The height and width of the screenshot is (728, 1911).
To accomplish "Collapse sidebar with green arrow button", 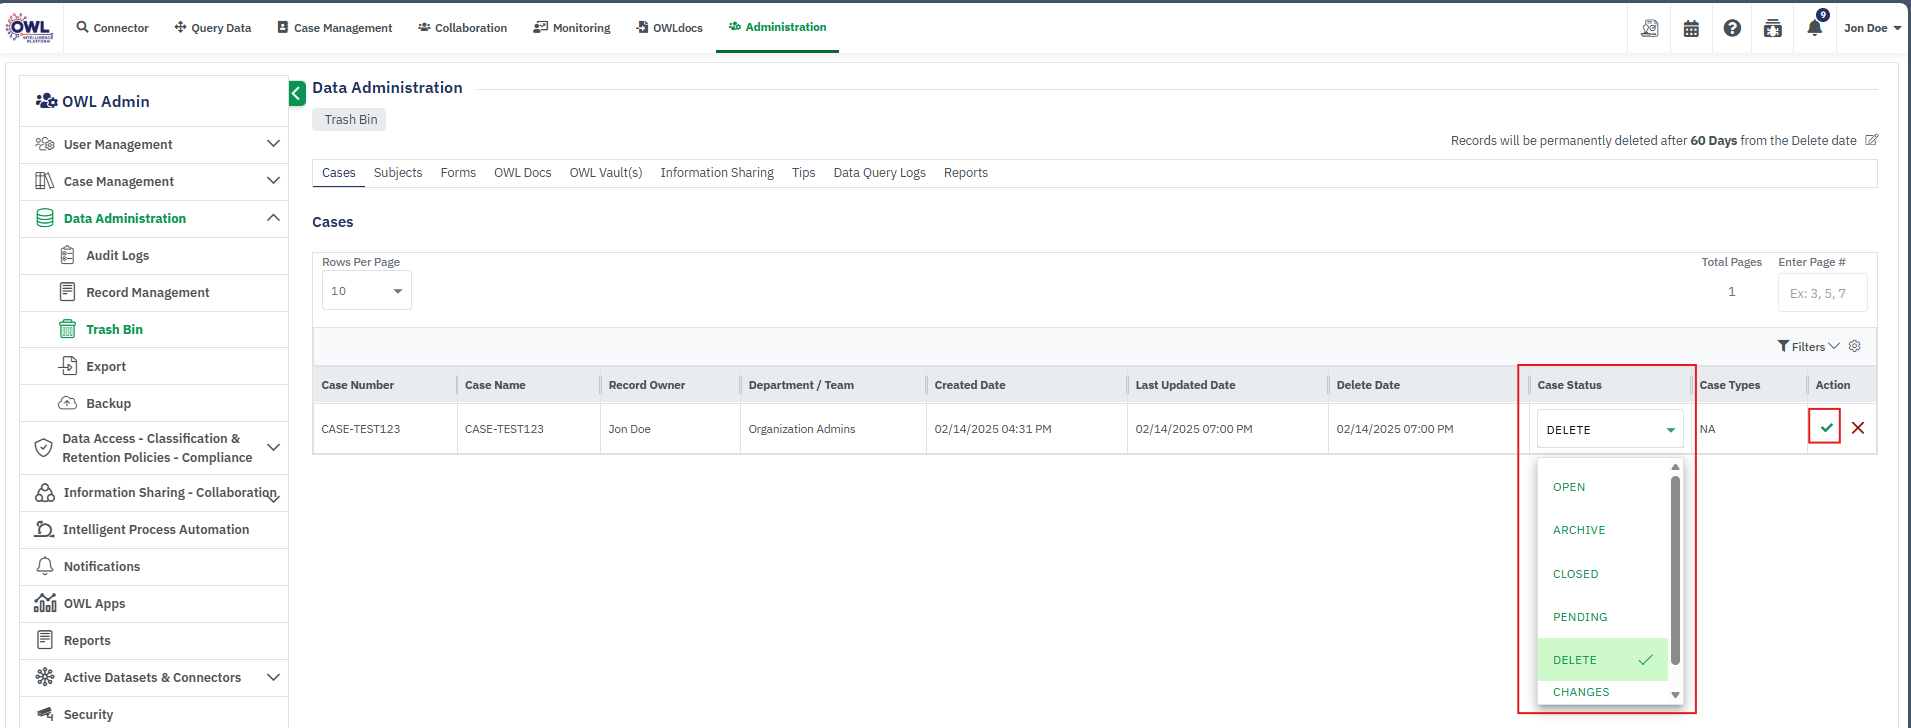I will tap(297, 94).
